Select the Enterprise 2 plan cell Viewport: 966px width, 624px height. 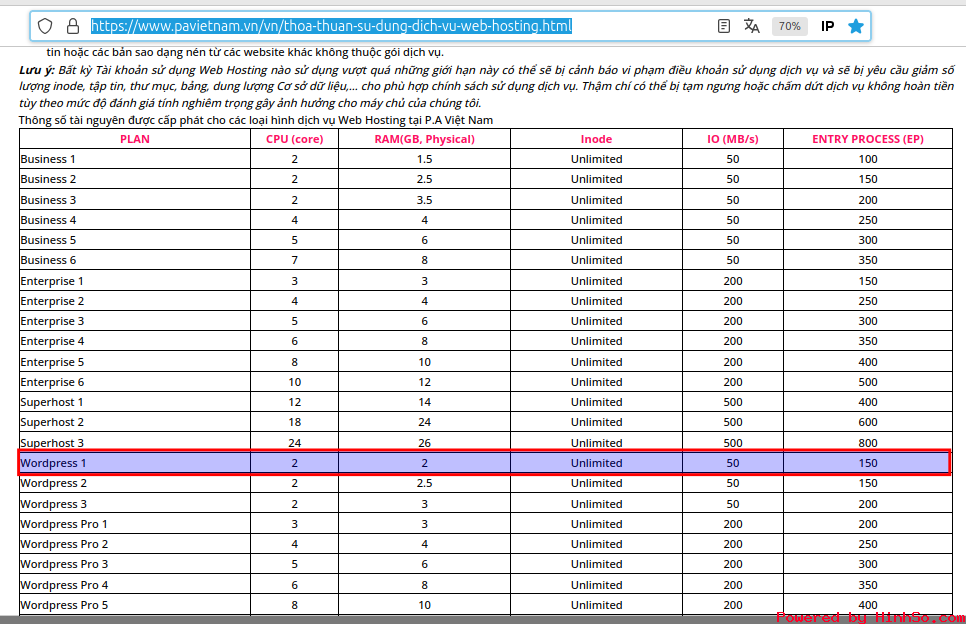click(x=135, y=301)
